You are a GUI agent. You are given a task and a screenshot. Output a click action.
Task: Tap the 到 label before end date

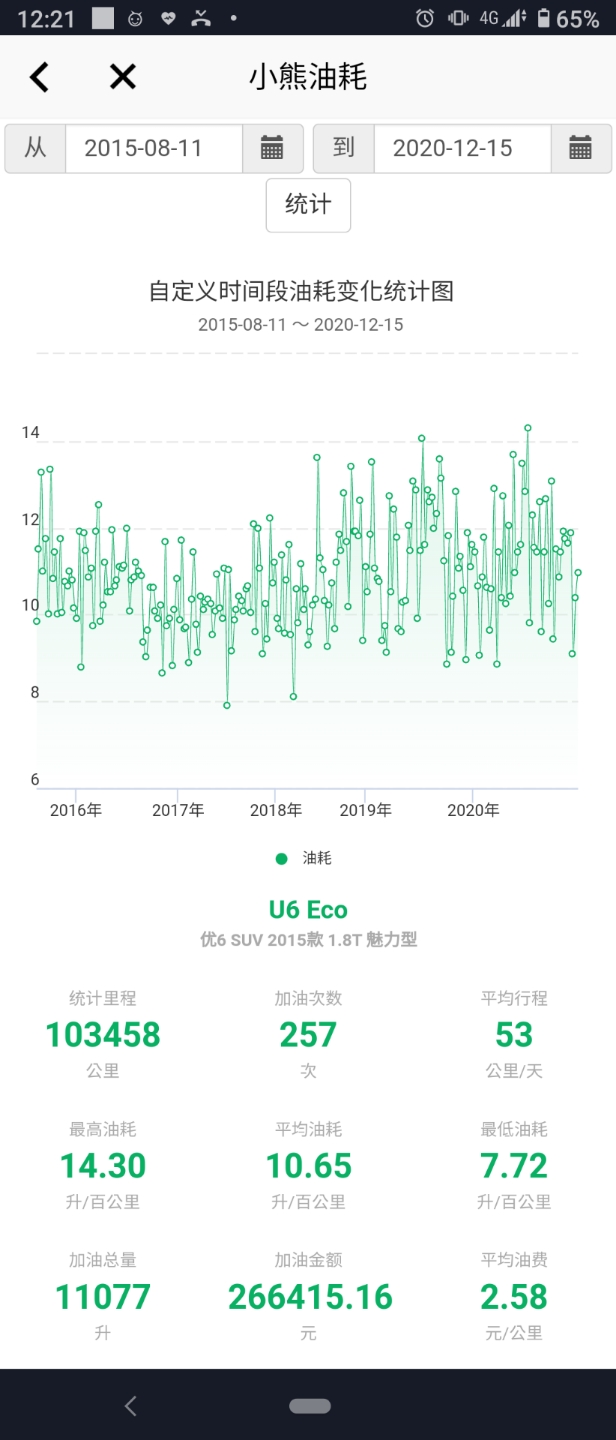(x=344, y=149)
